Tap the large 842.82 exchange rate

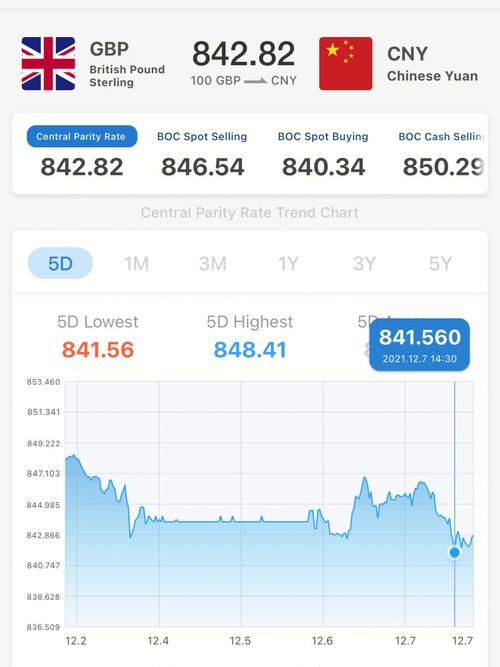pos(243,54)
